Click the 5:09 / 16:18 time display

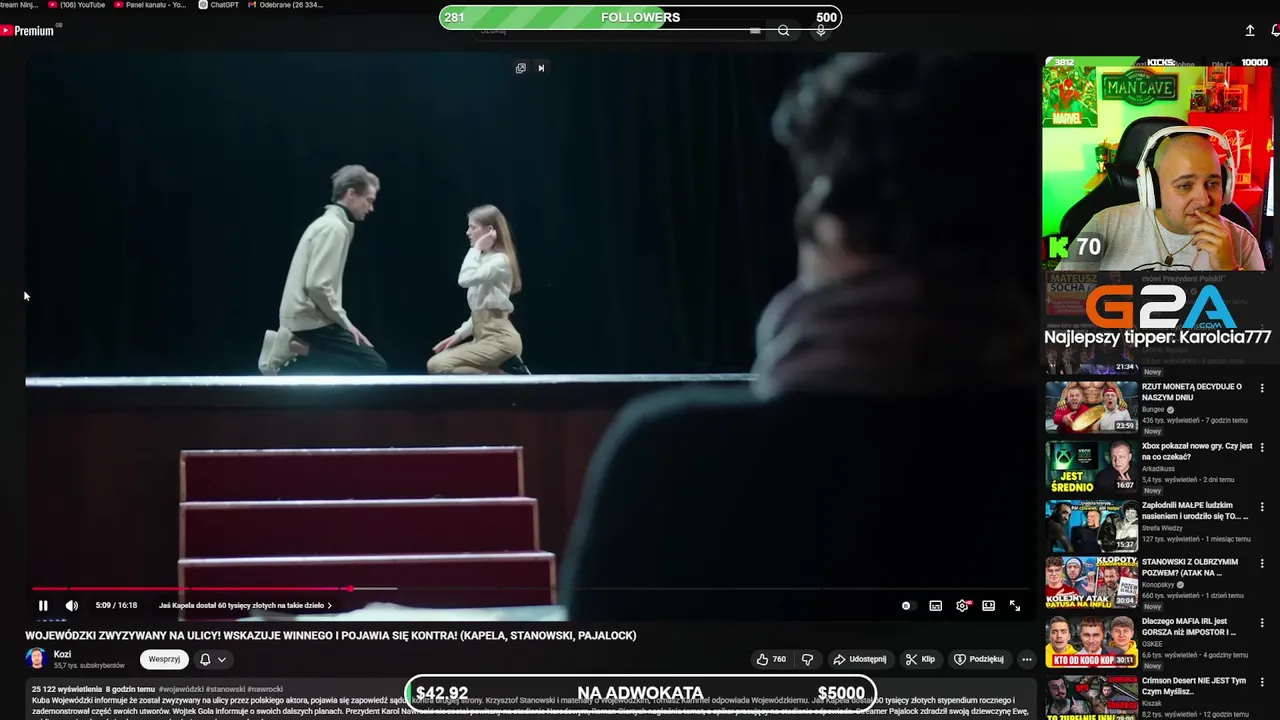[x=116, y=605]
